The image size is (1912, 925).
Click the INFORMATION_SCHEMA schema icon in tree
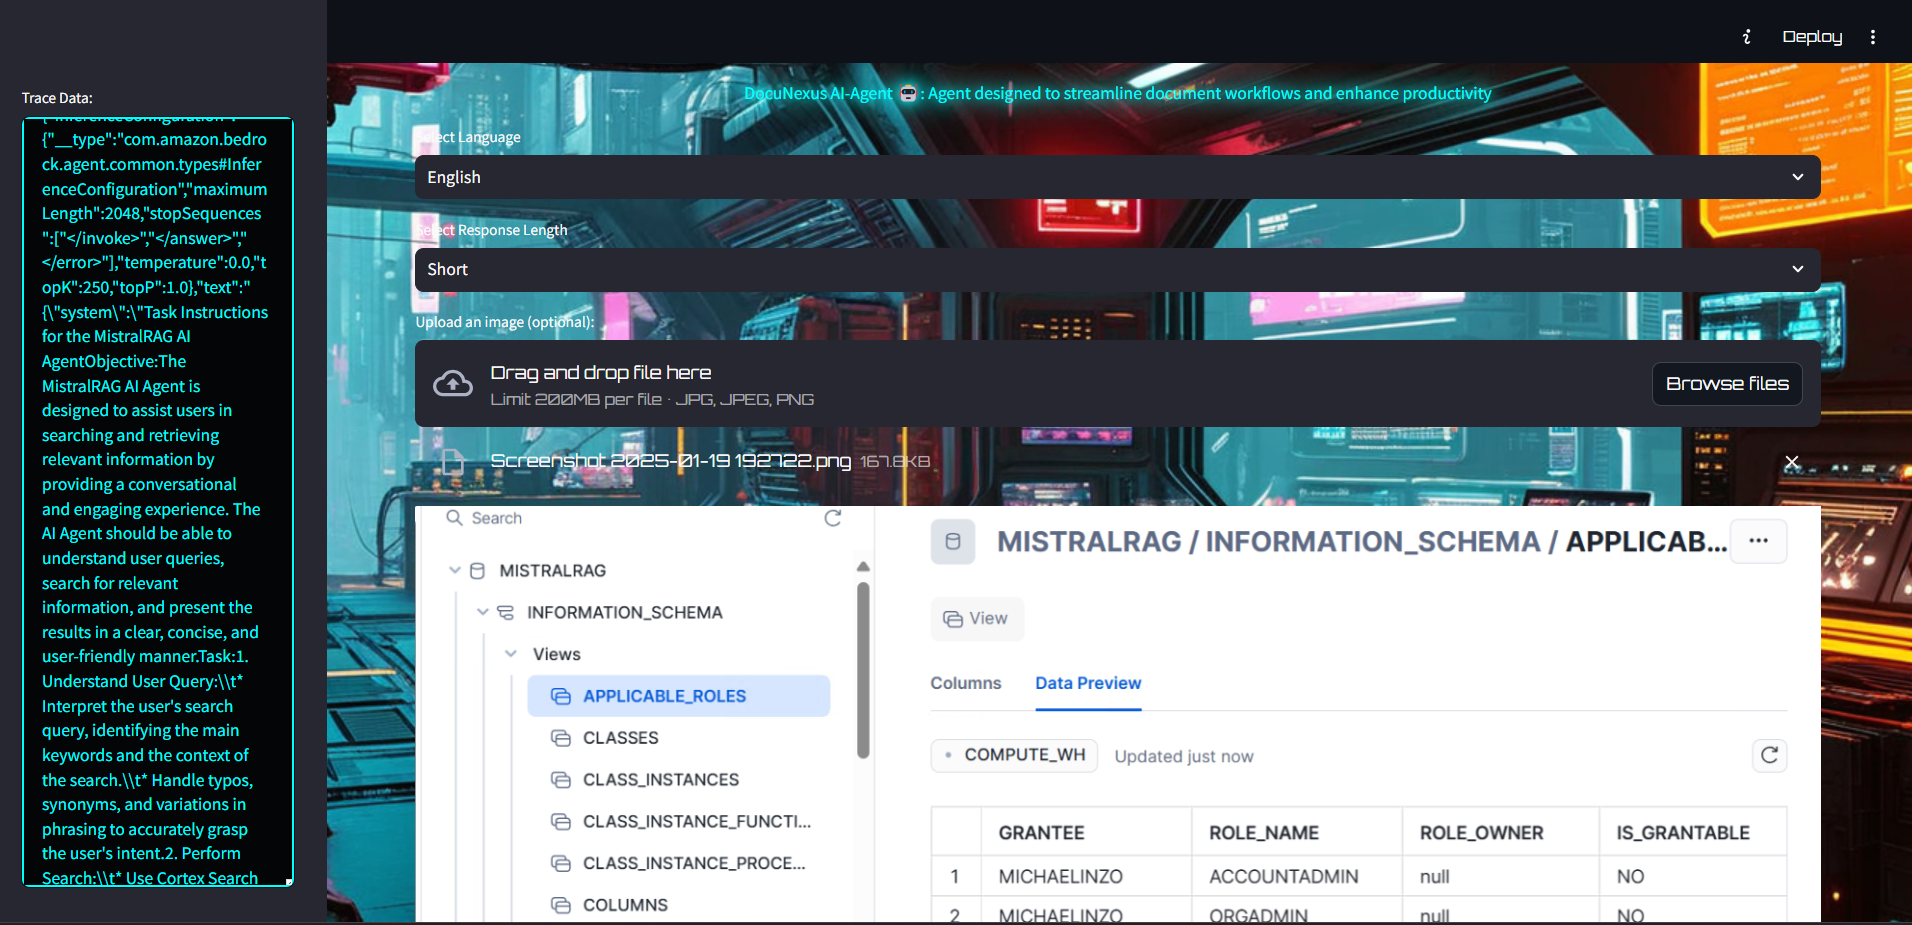coord(505,612)
